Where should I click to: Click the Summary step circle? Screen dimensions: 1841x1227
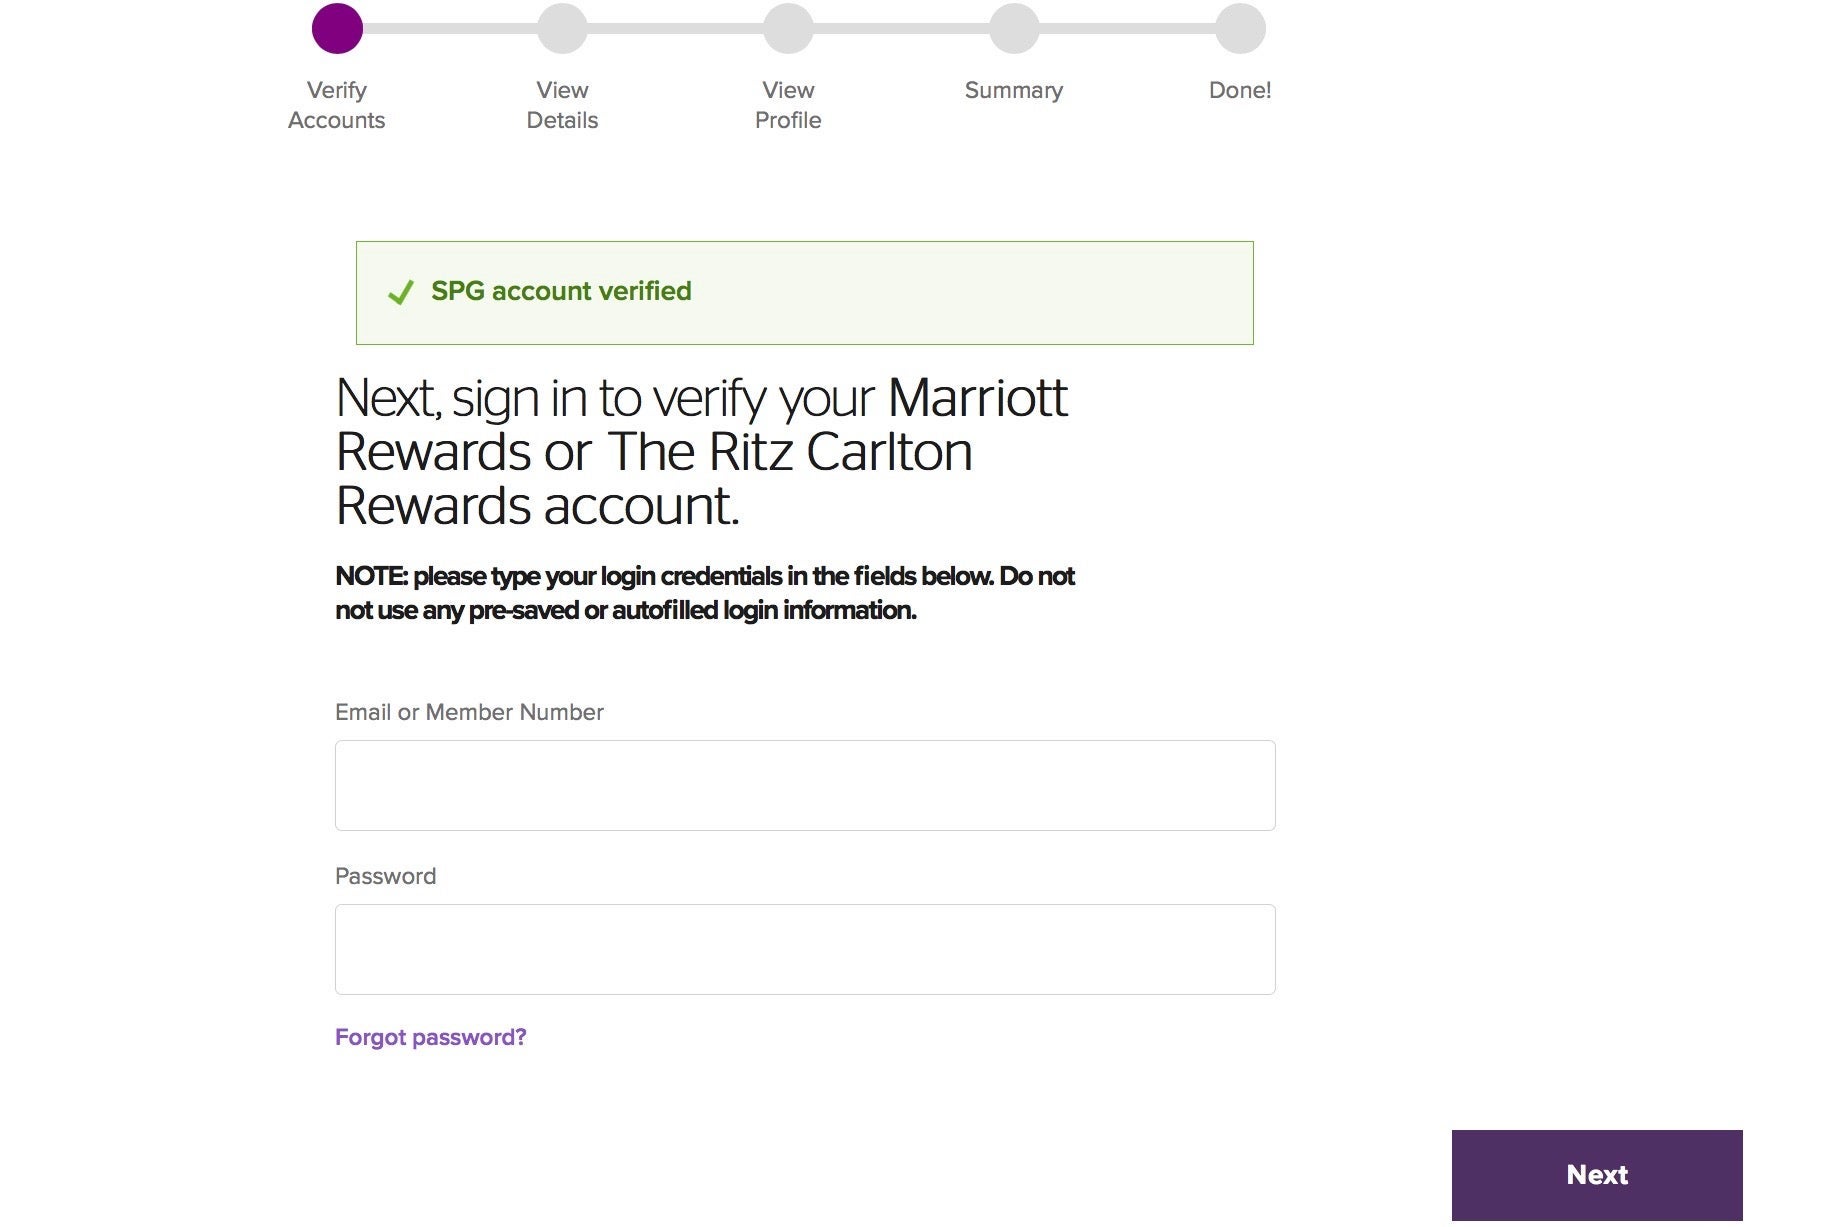(1014, 28)
